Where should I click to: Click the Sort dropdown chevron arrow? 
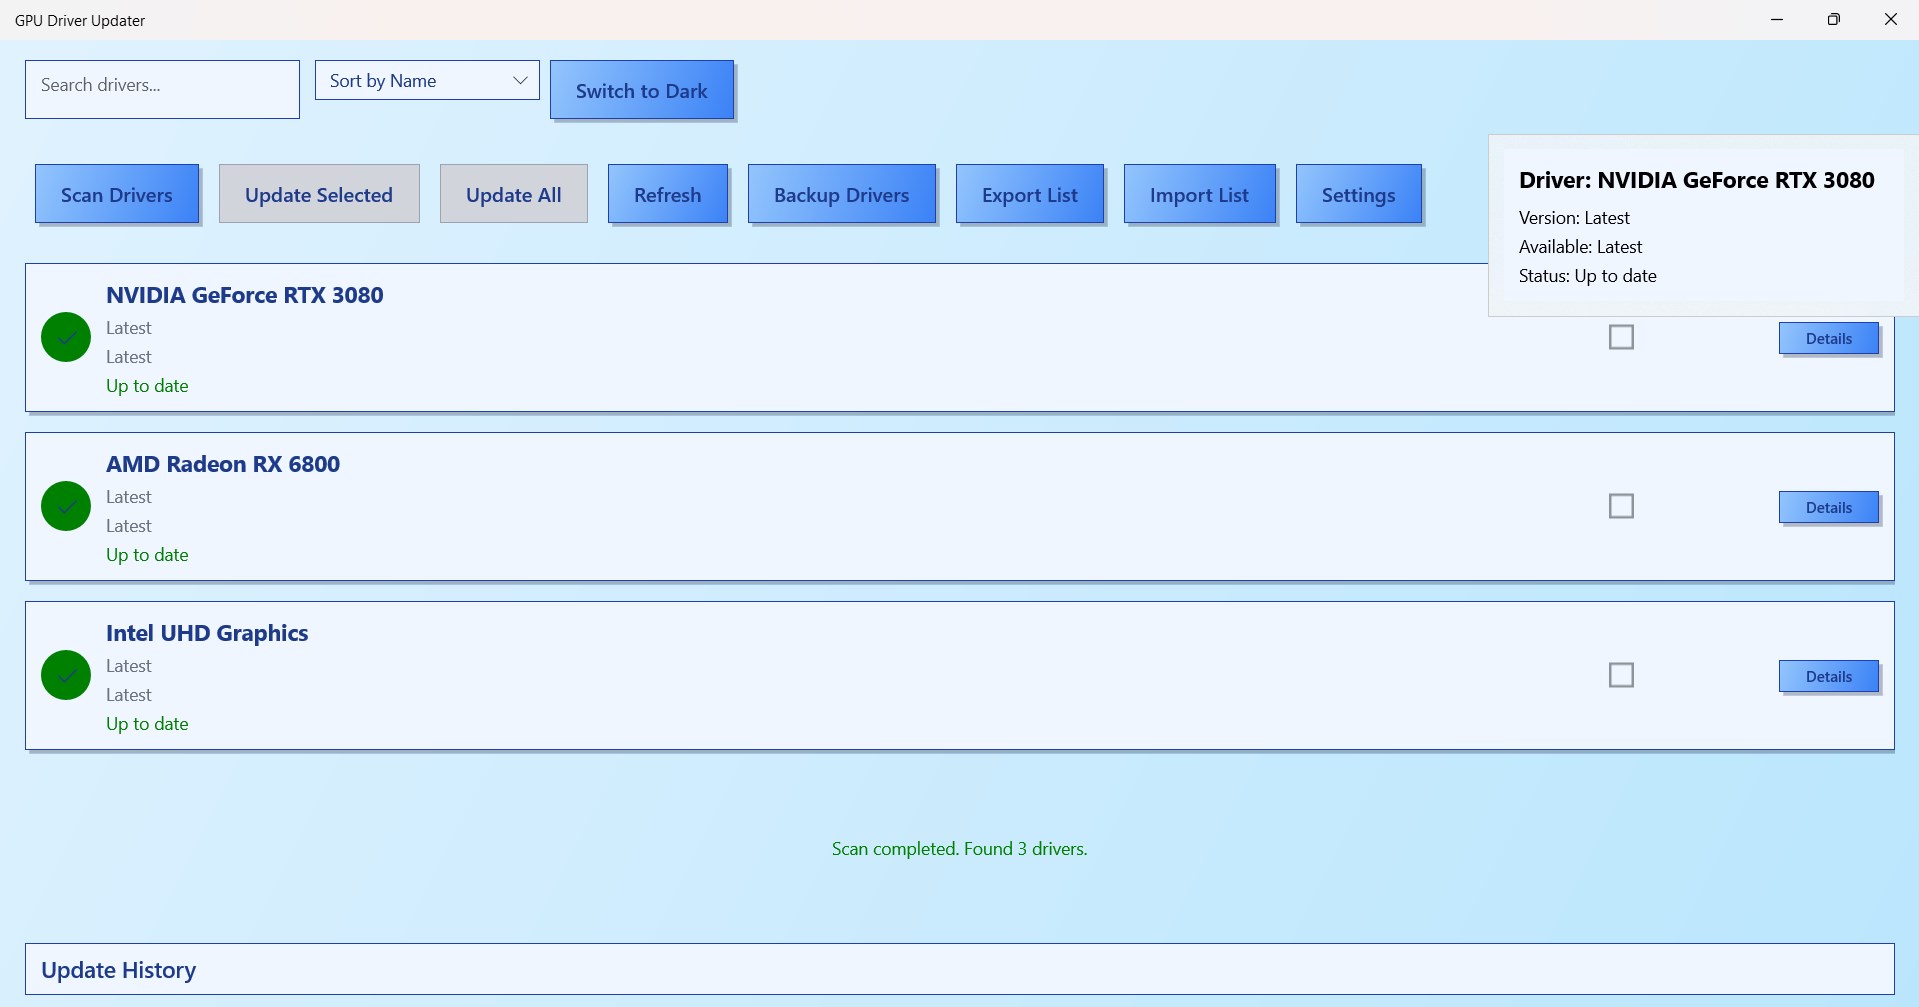(519, 80)
